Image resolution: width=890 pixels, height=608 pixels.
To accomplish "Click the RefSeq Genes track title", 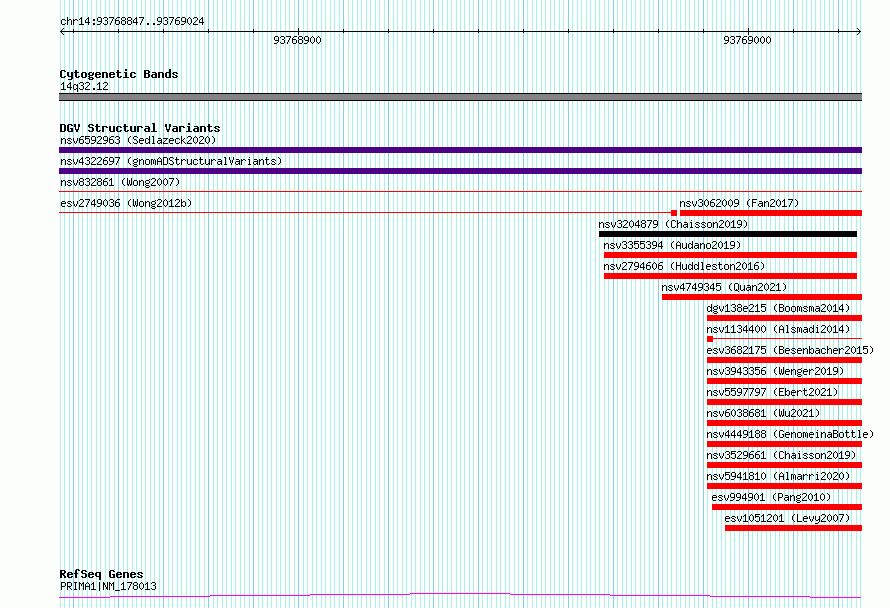I will (101, 574).
